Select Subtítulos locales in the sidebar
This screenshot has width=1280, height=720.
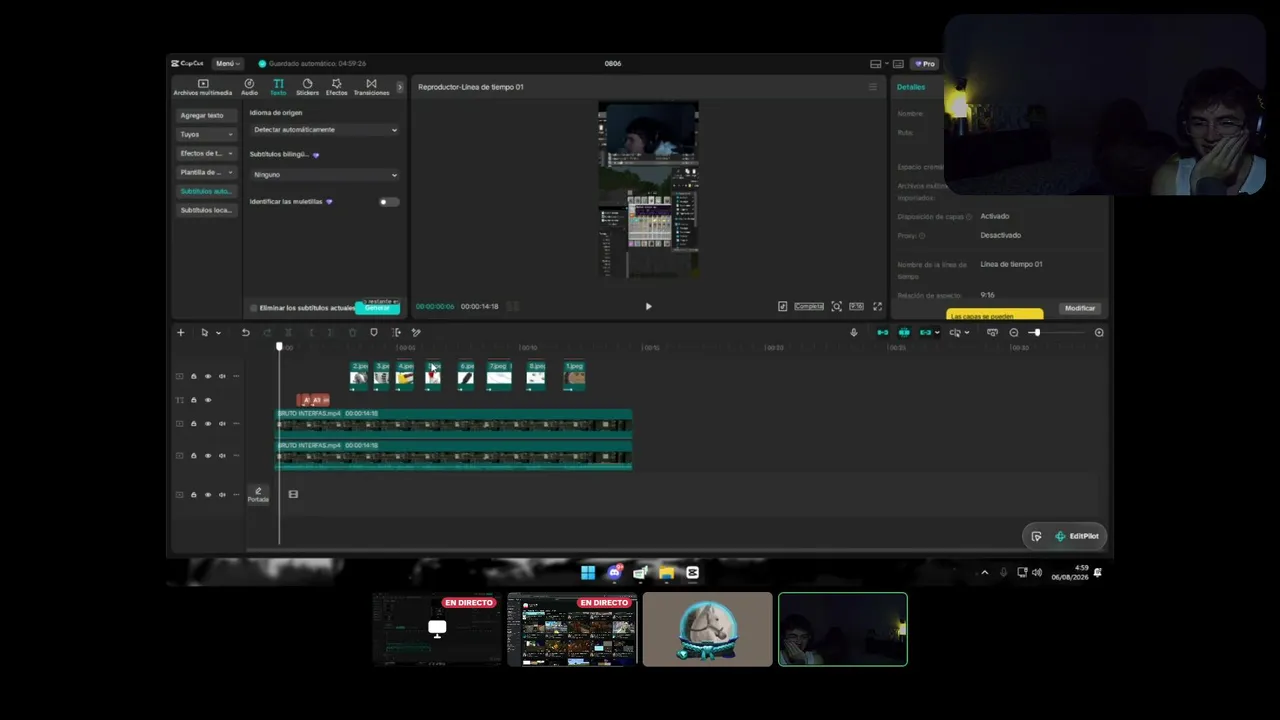coord(206,210)
